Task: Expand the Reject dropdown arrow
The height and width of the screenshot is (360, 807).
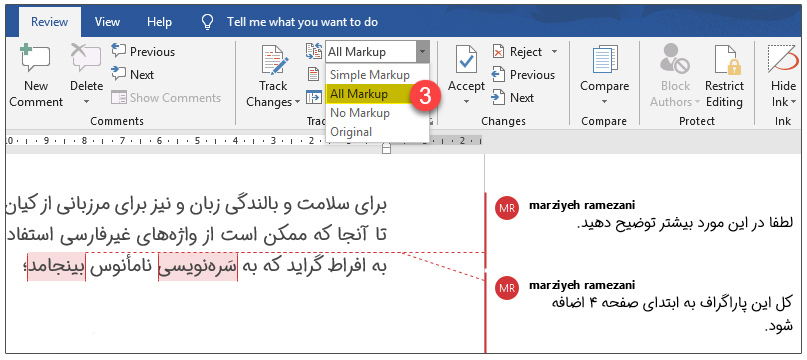Action: [x=554, y=52]
